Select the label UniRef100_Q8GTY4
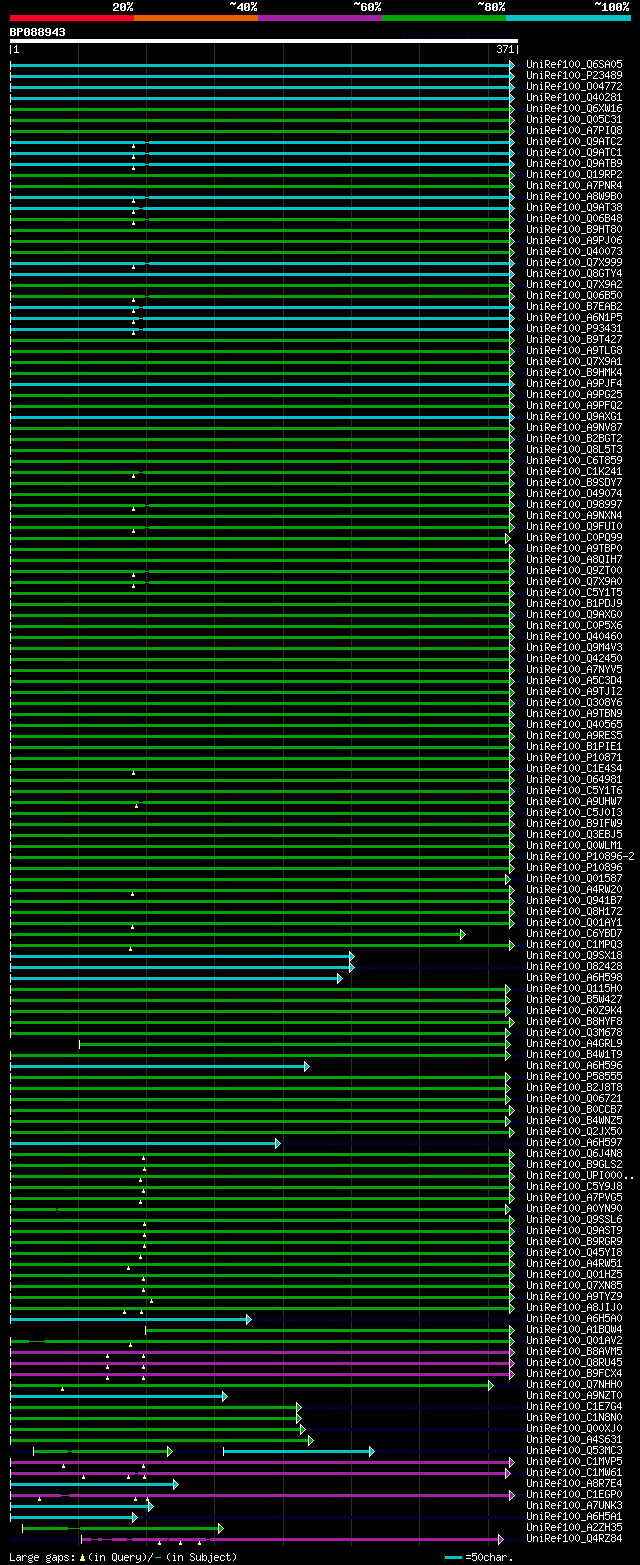This screenshot has height=1565, width=640. point(573,273)
